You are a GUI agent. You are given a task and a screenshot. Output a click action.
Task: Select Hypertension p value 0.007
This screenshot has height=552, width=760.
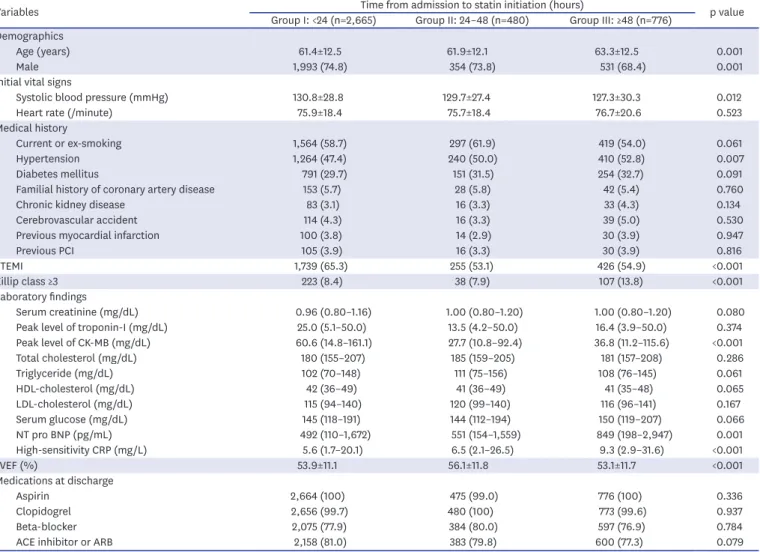click(x=730, y=159)
